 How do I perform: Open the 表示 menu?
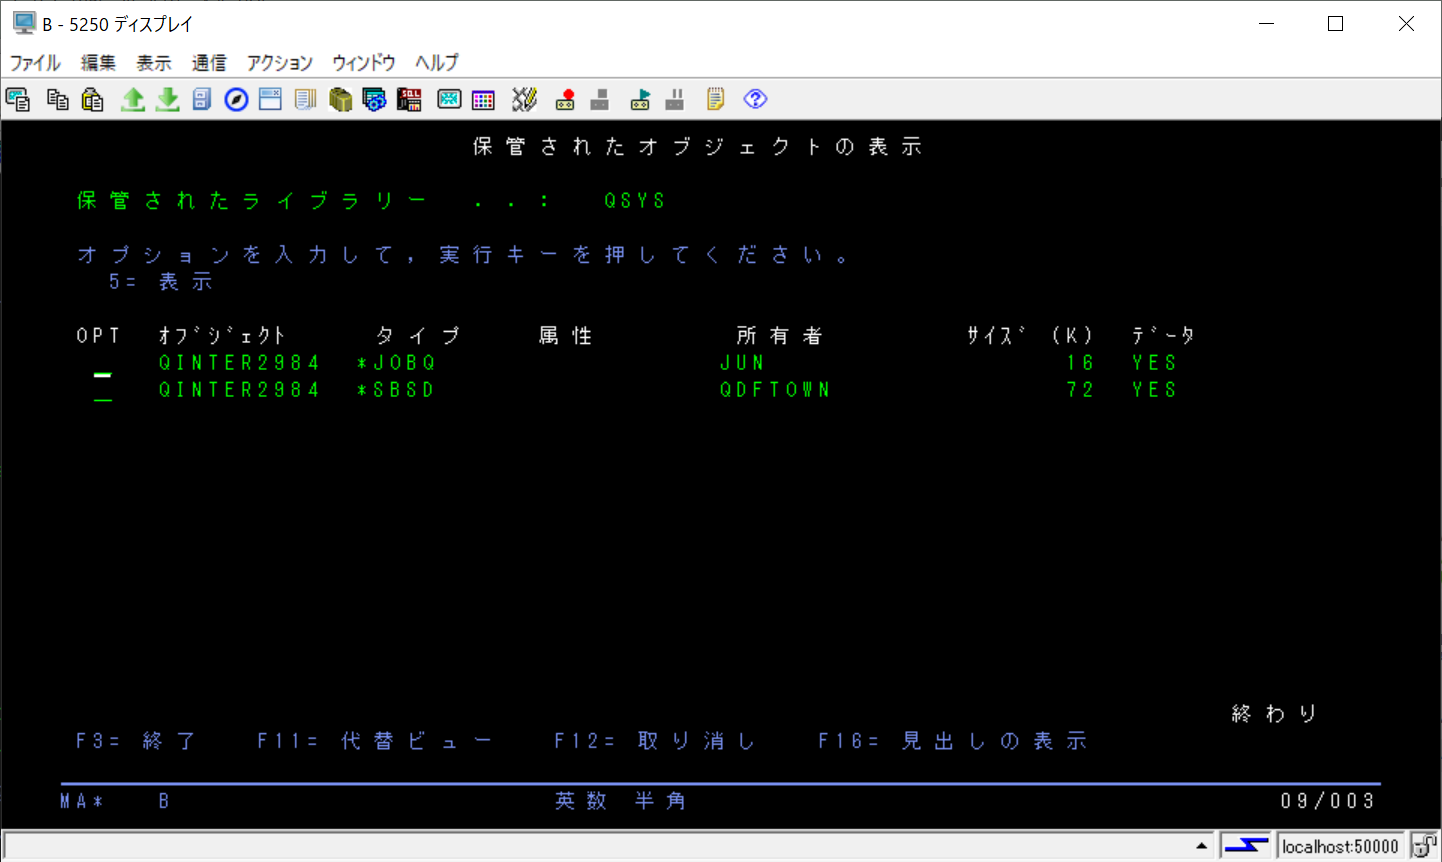pyautogui.click(x=154, y=62)
